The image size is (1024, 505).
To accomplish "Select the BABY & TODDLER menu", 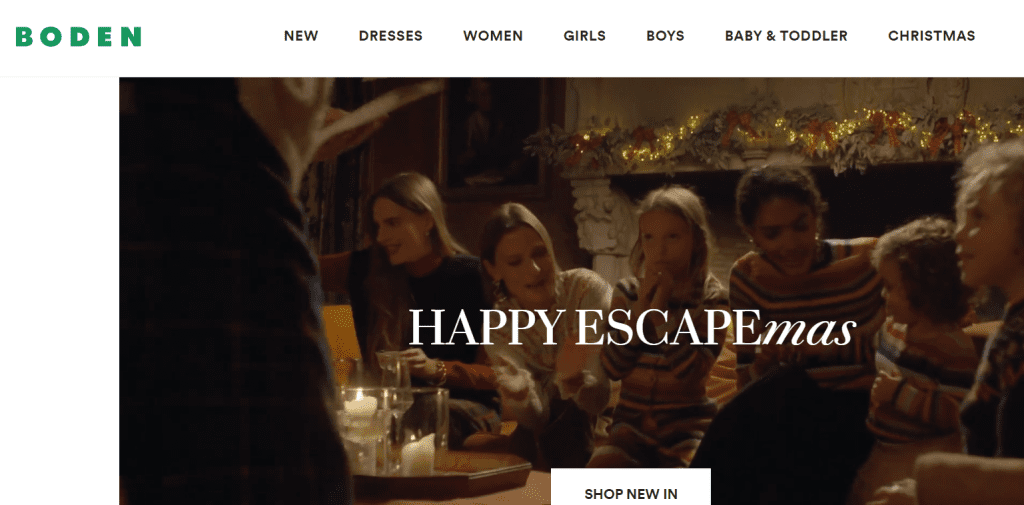I will 786,36.
